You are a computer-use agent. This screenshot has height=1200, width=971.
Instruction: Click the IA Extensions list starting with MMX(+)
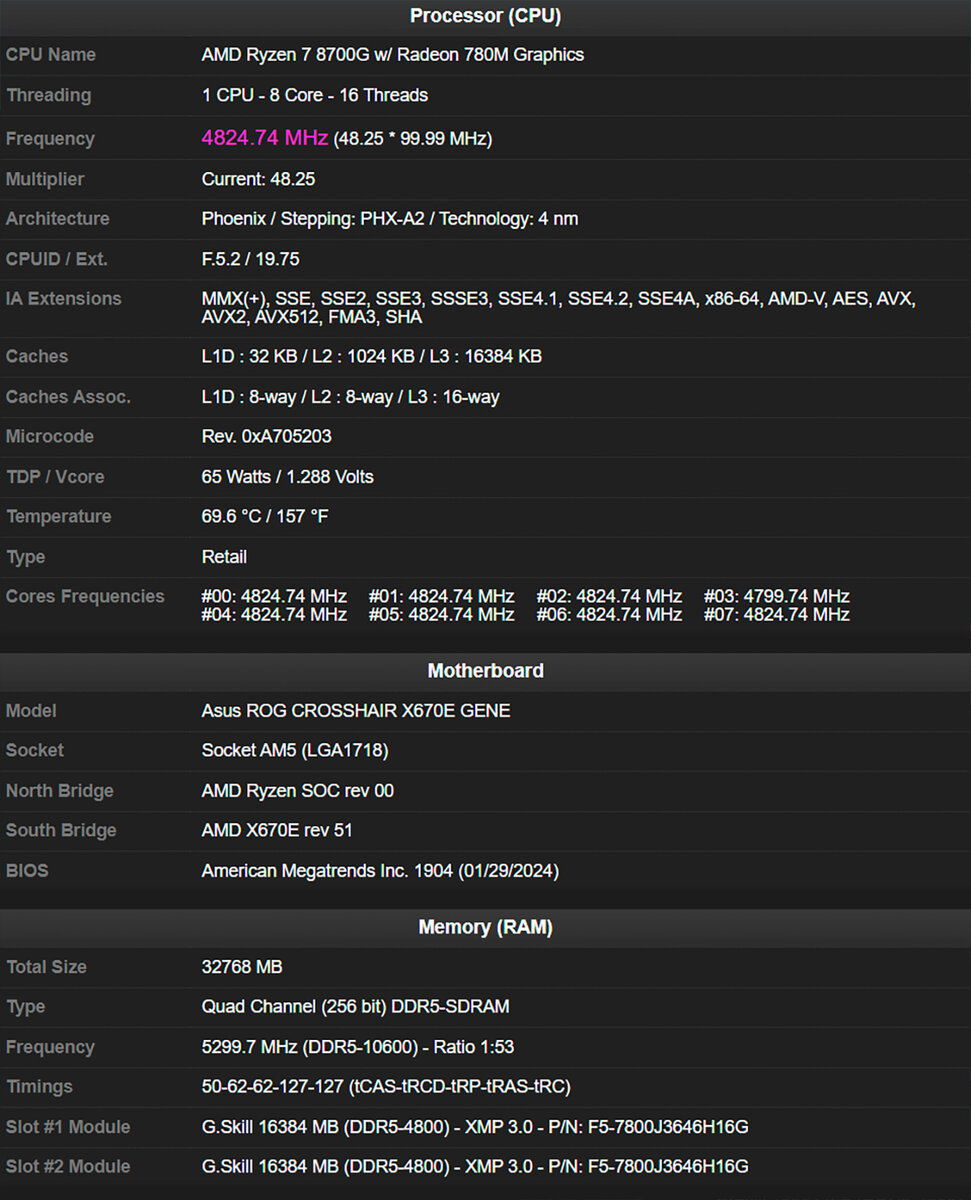[559, 308]
